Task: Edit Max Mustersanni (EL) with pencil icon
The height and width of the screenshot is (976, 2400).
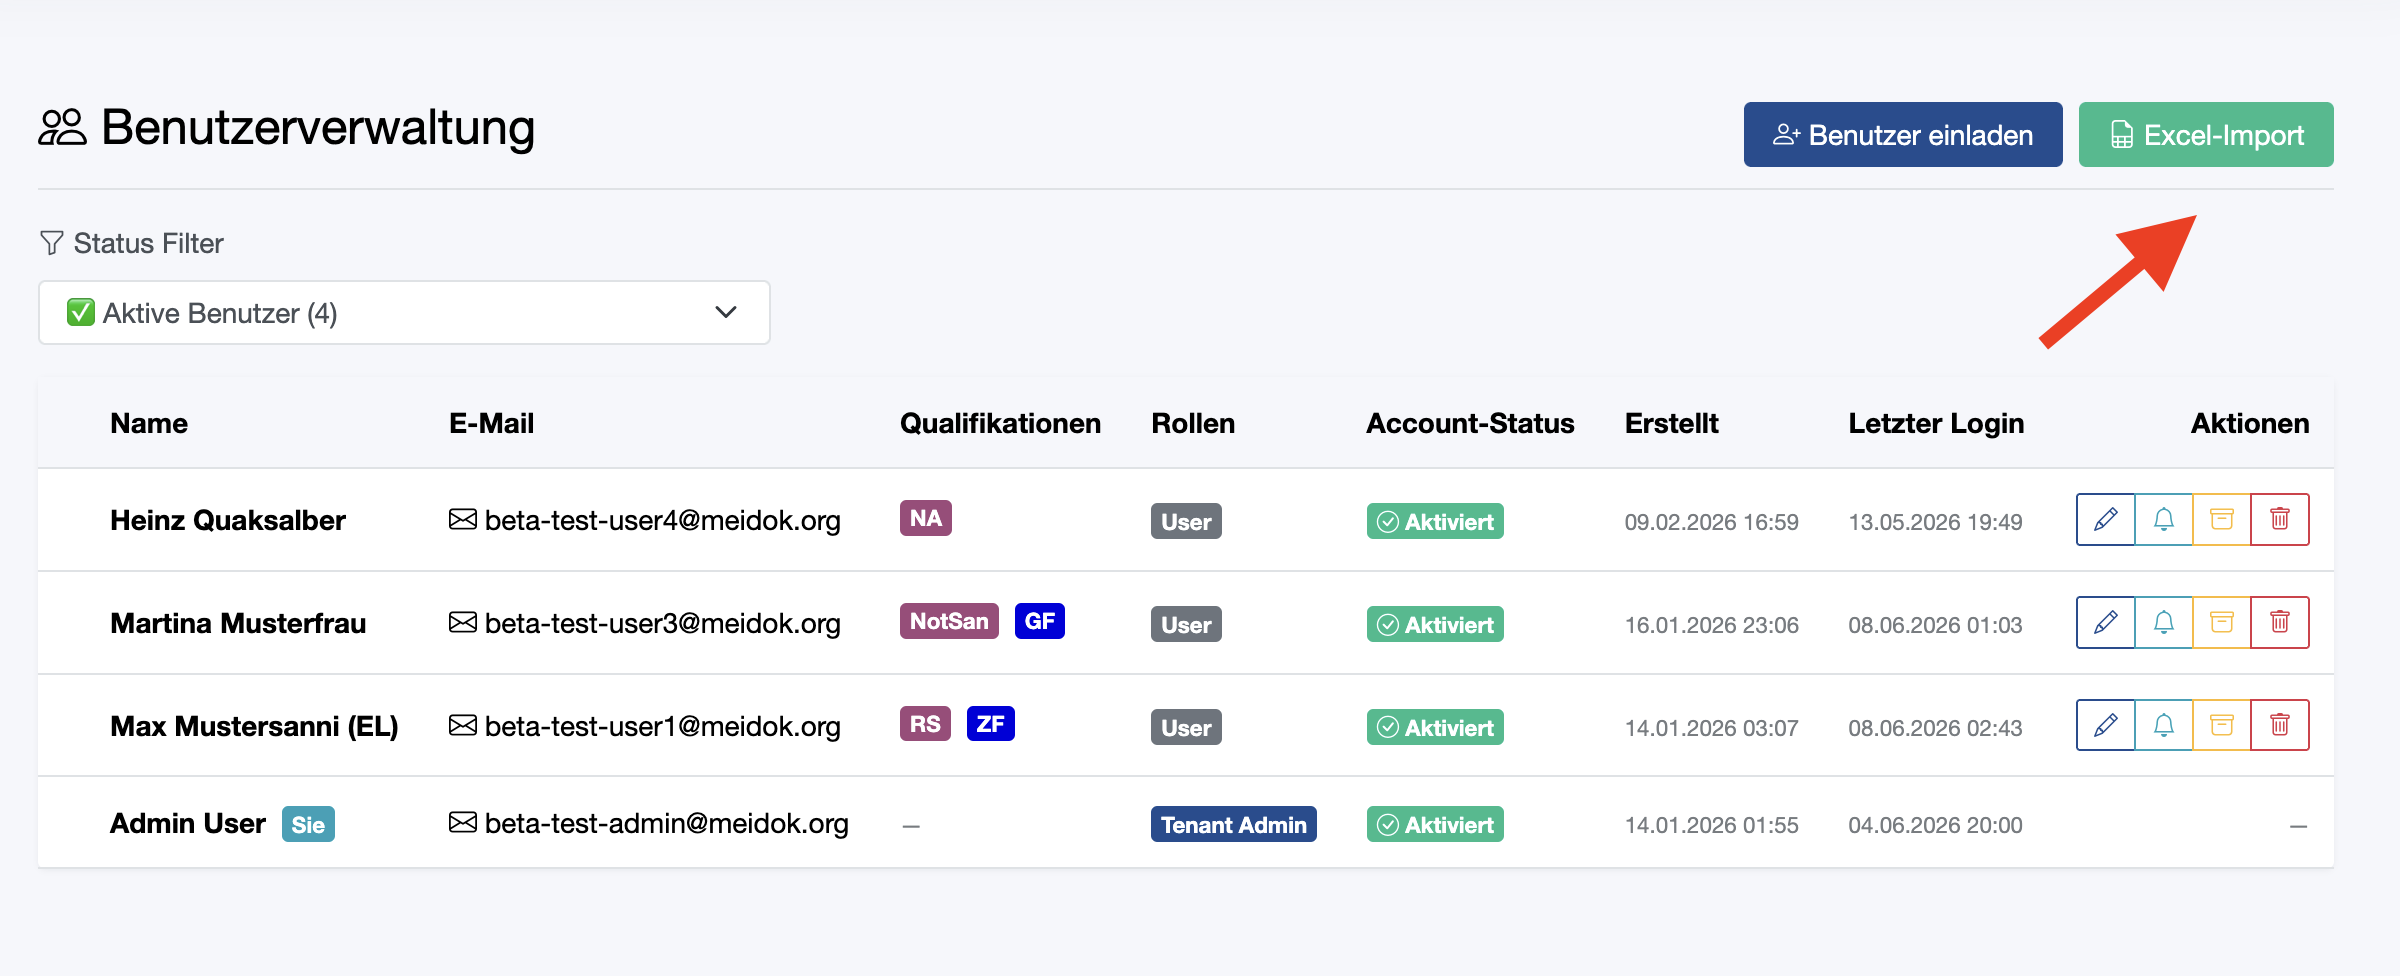Action: tap(2105, 725)
